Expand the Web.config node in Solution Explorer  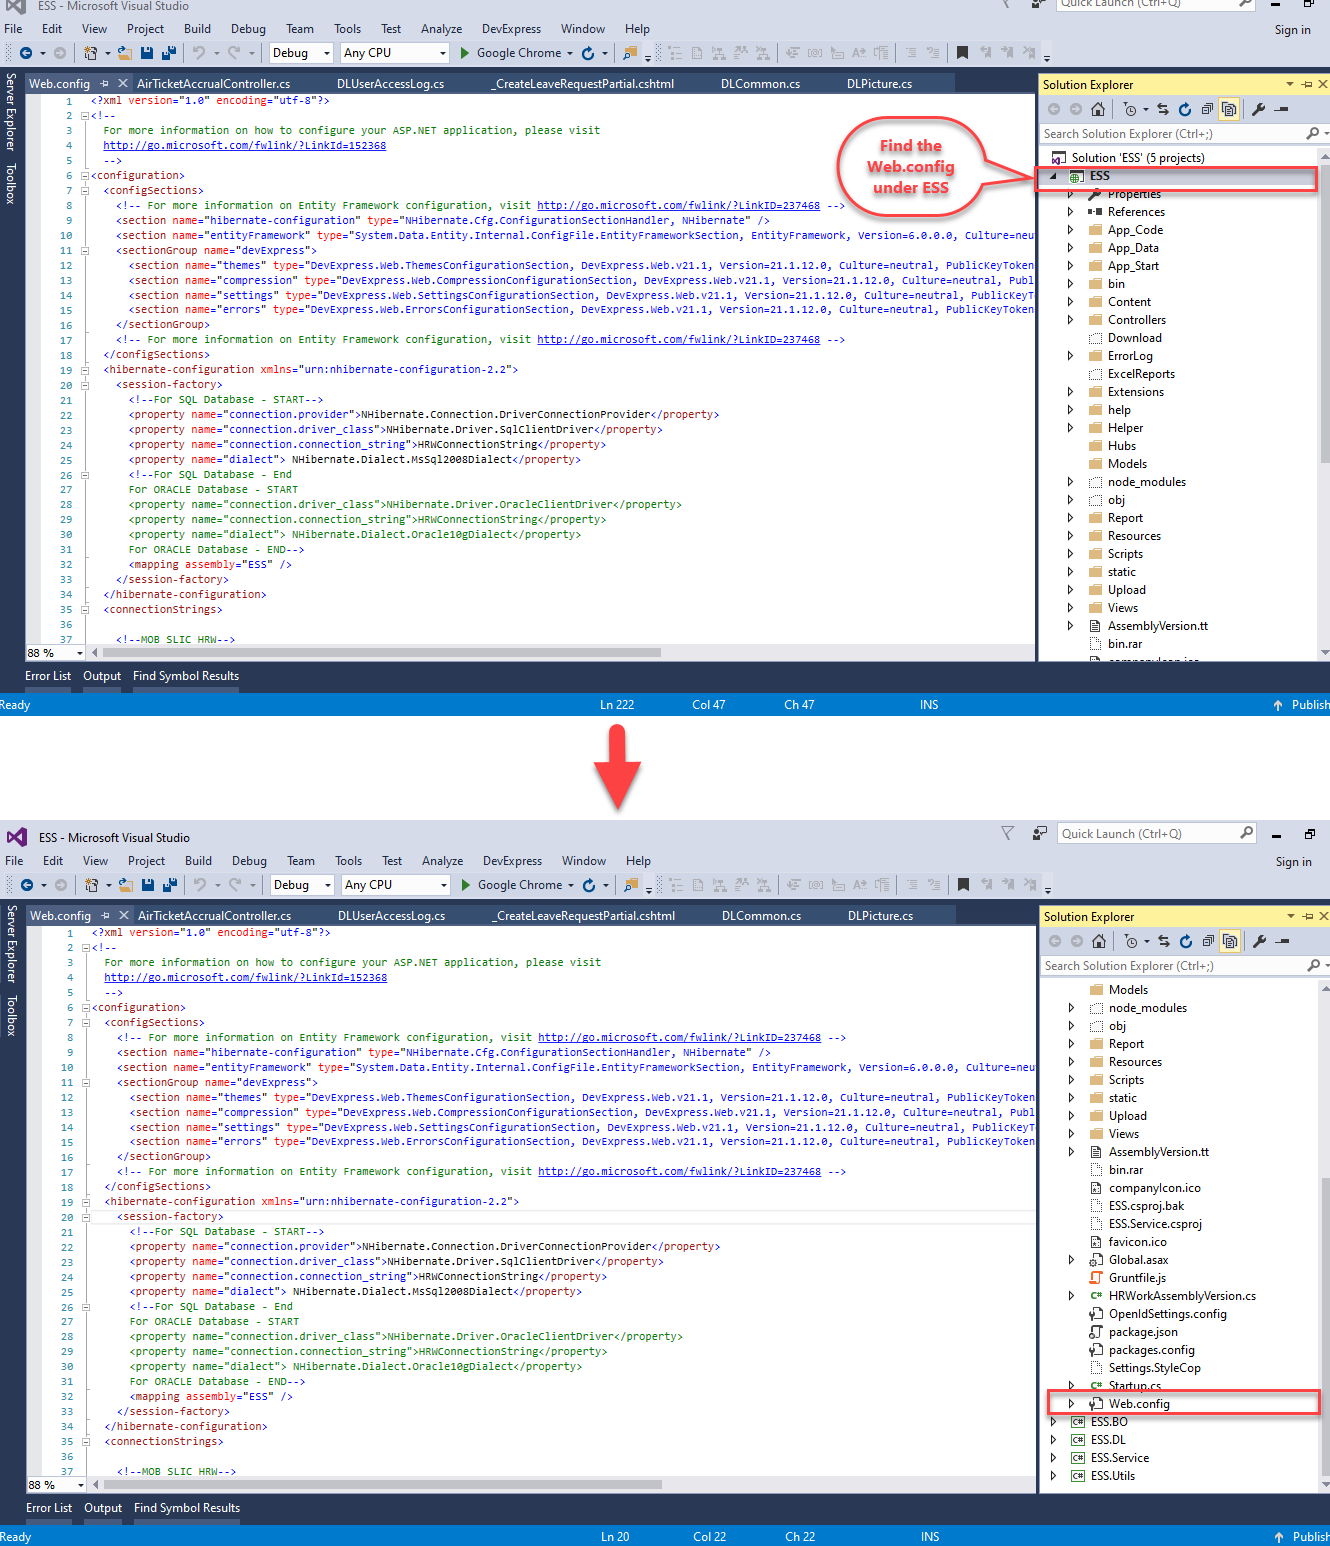point(1072,1404)
